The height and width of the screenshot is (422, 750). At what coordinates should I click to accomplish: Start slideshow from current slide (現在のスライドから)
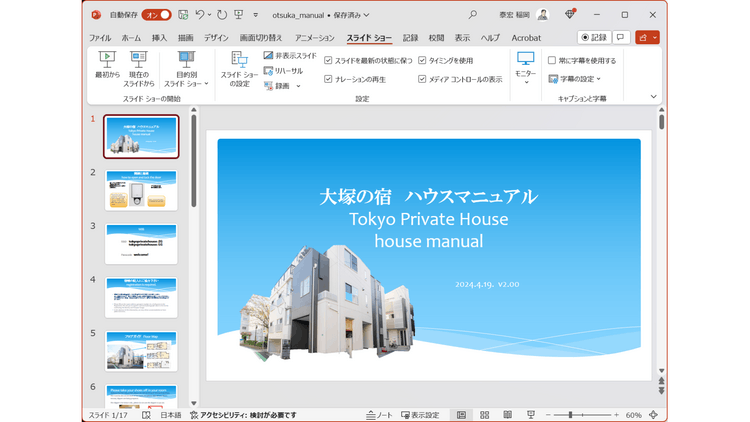pos(139,69)
